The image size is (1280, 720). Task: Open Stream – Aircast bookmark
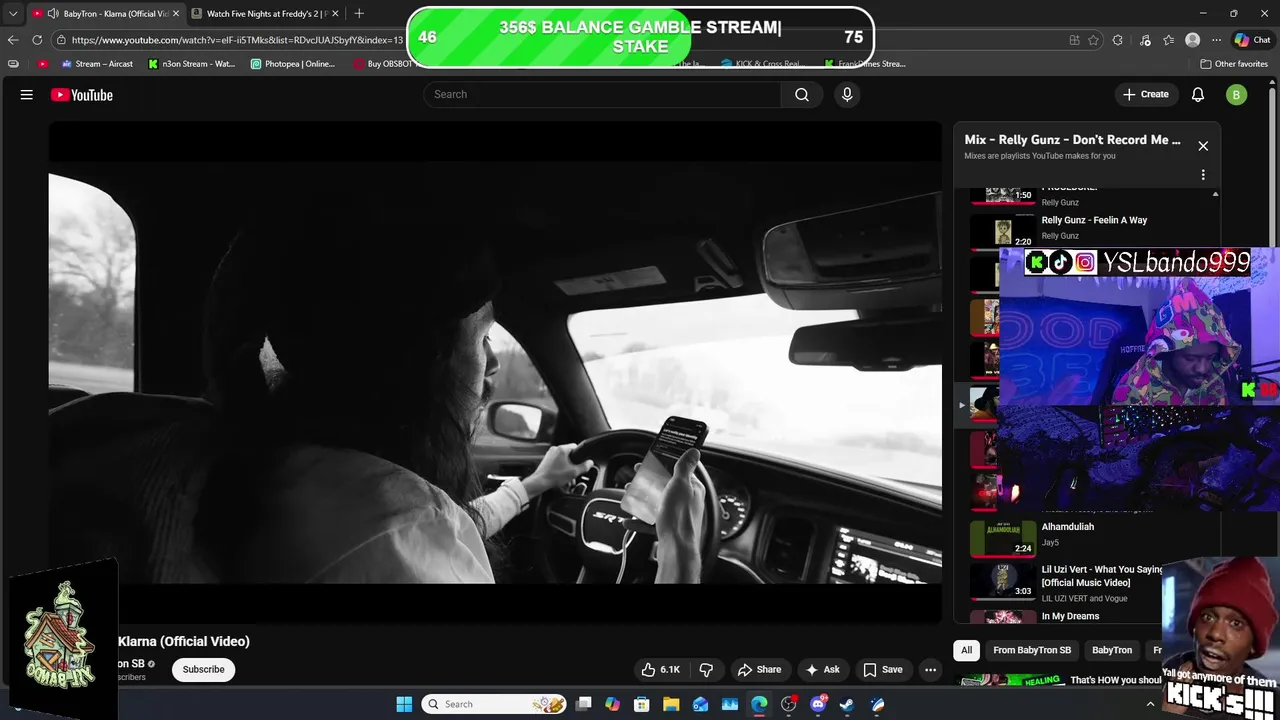click(97, 64)
